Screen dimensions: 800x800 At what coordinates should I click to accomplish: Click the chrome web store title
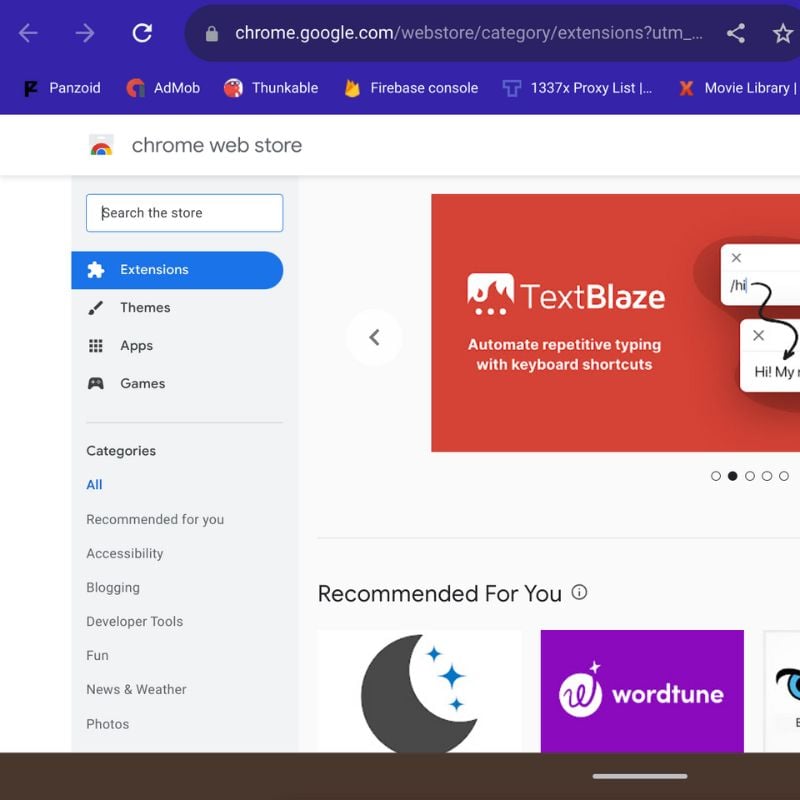click(x=217, y=145)
